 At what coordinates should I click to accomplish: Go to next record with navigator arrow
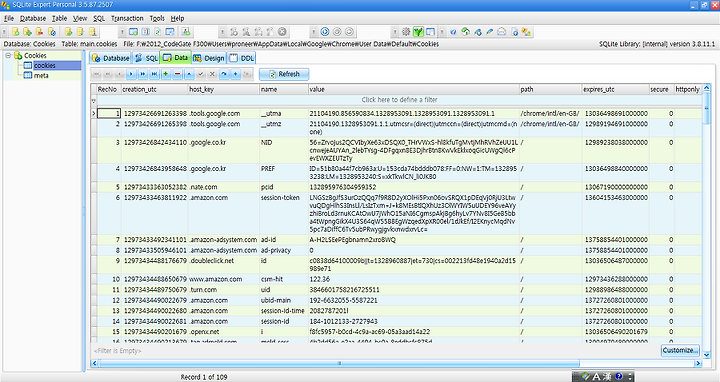(131, 74)
